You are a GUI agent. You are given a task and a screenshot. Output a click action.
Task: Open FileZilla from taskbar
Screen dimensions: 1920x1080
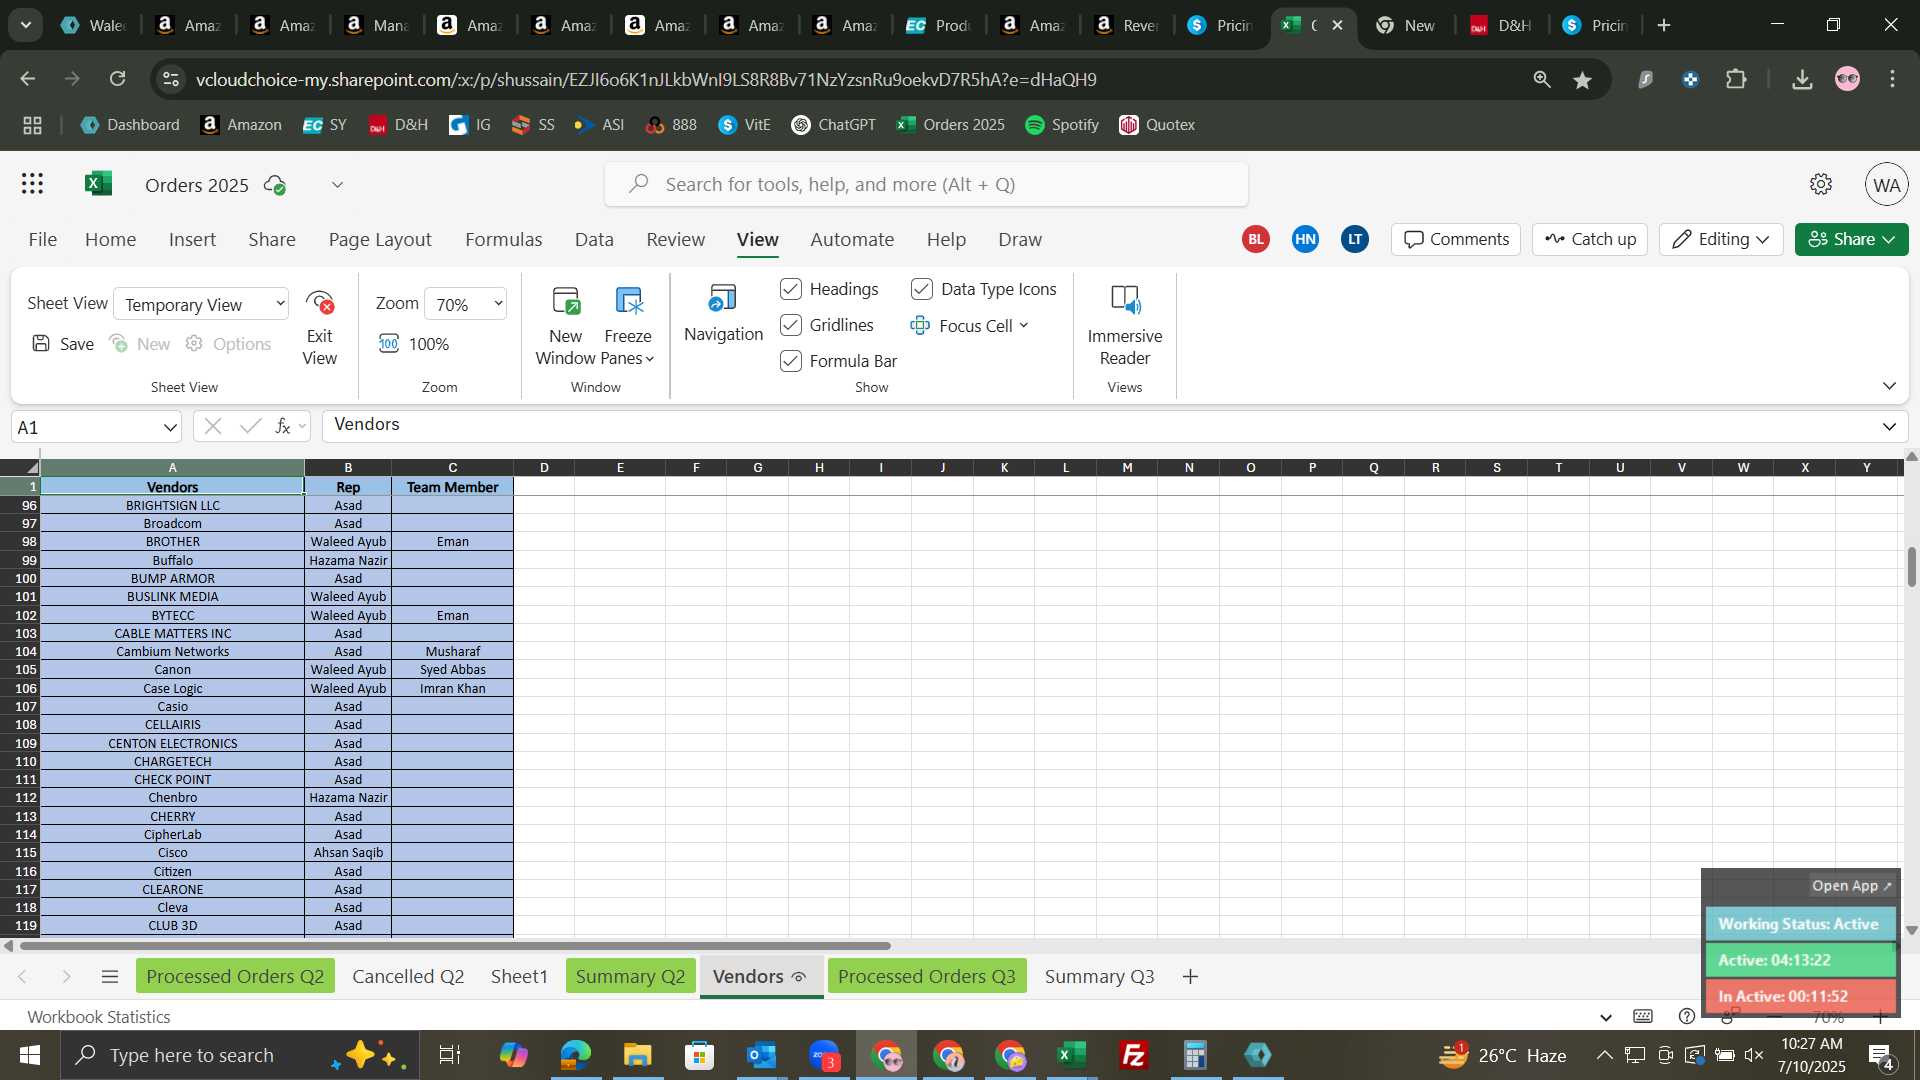[1133, 1055]
